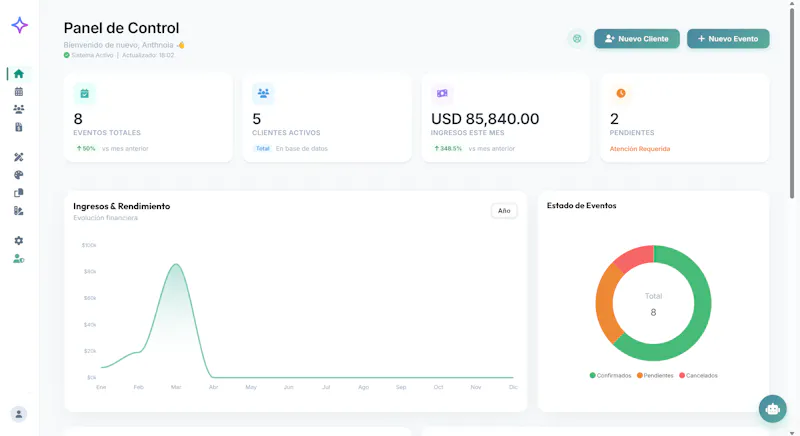Open the settings gear icon

tap(19, 241)
